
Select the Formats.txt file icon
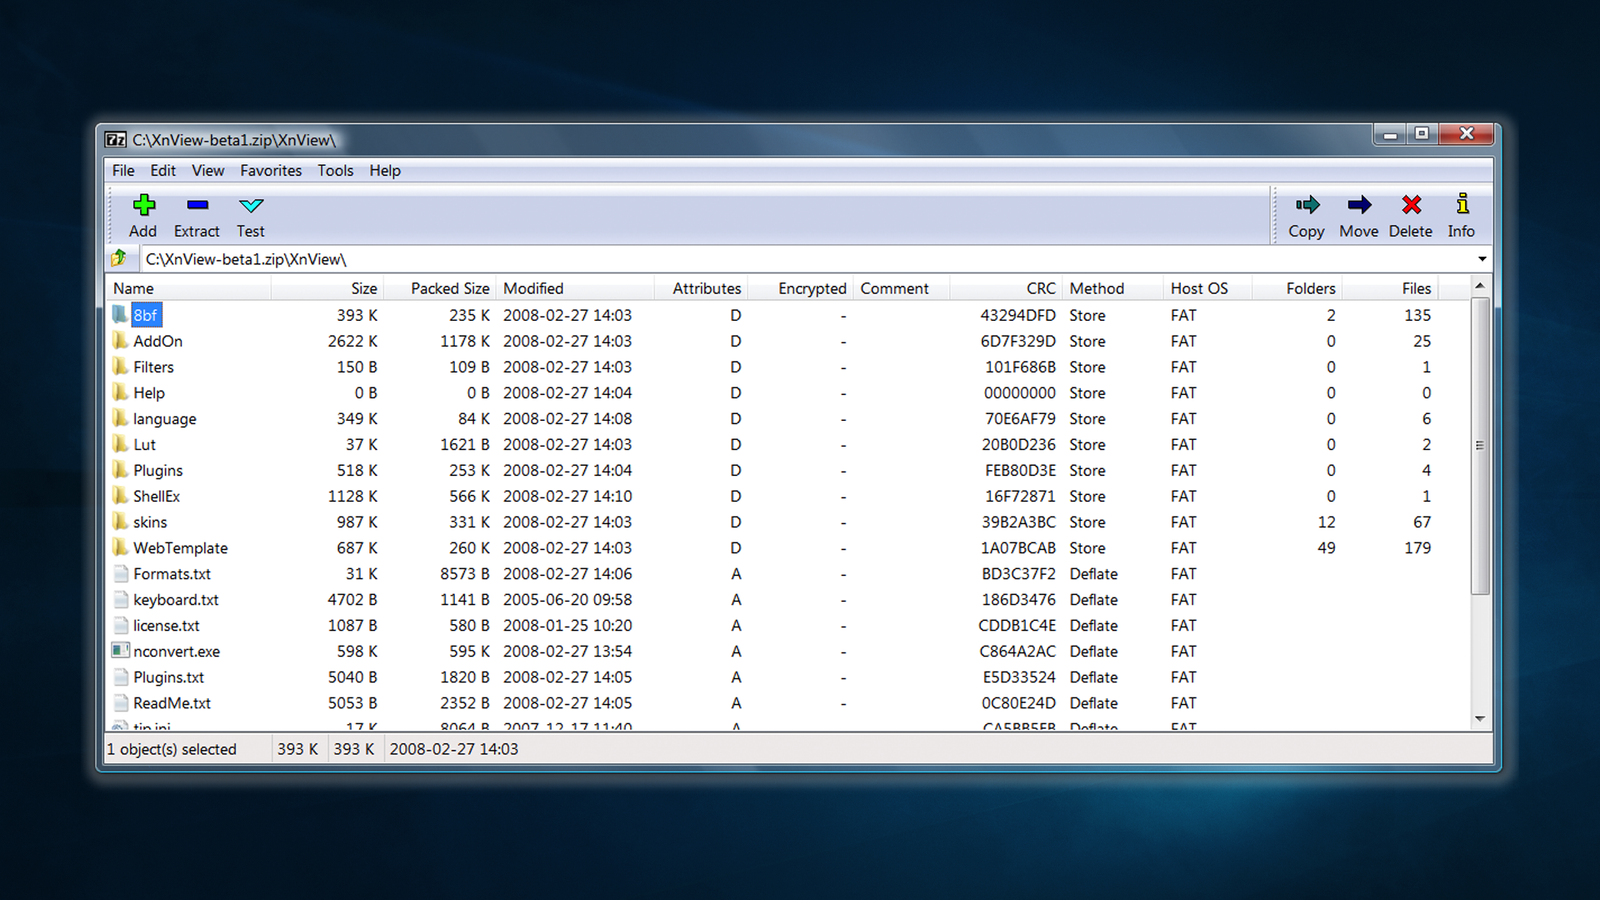121,574
